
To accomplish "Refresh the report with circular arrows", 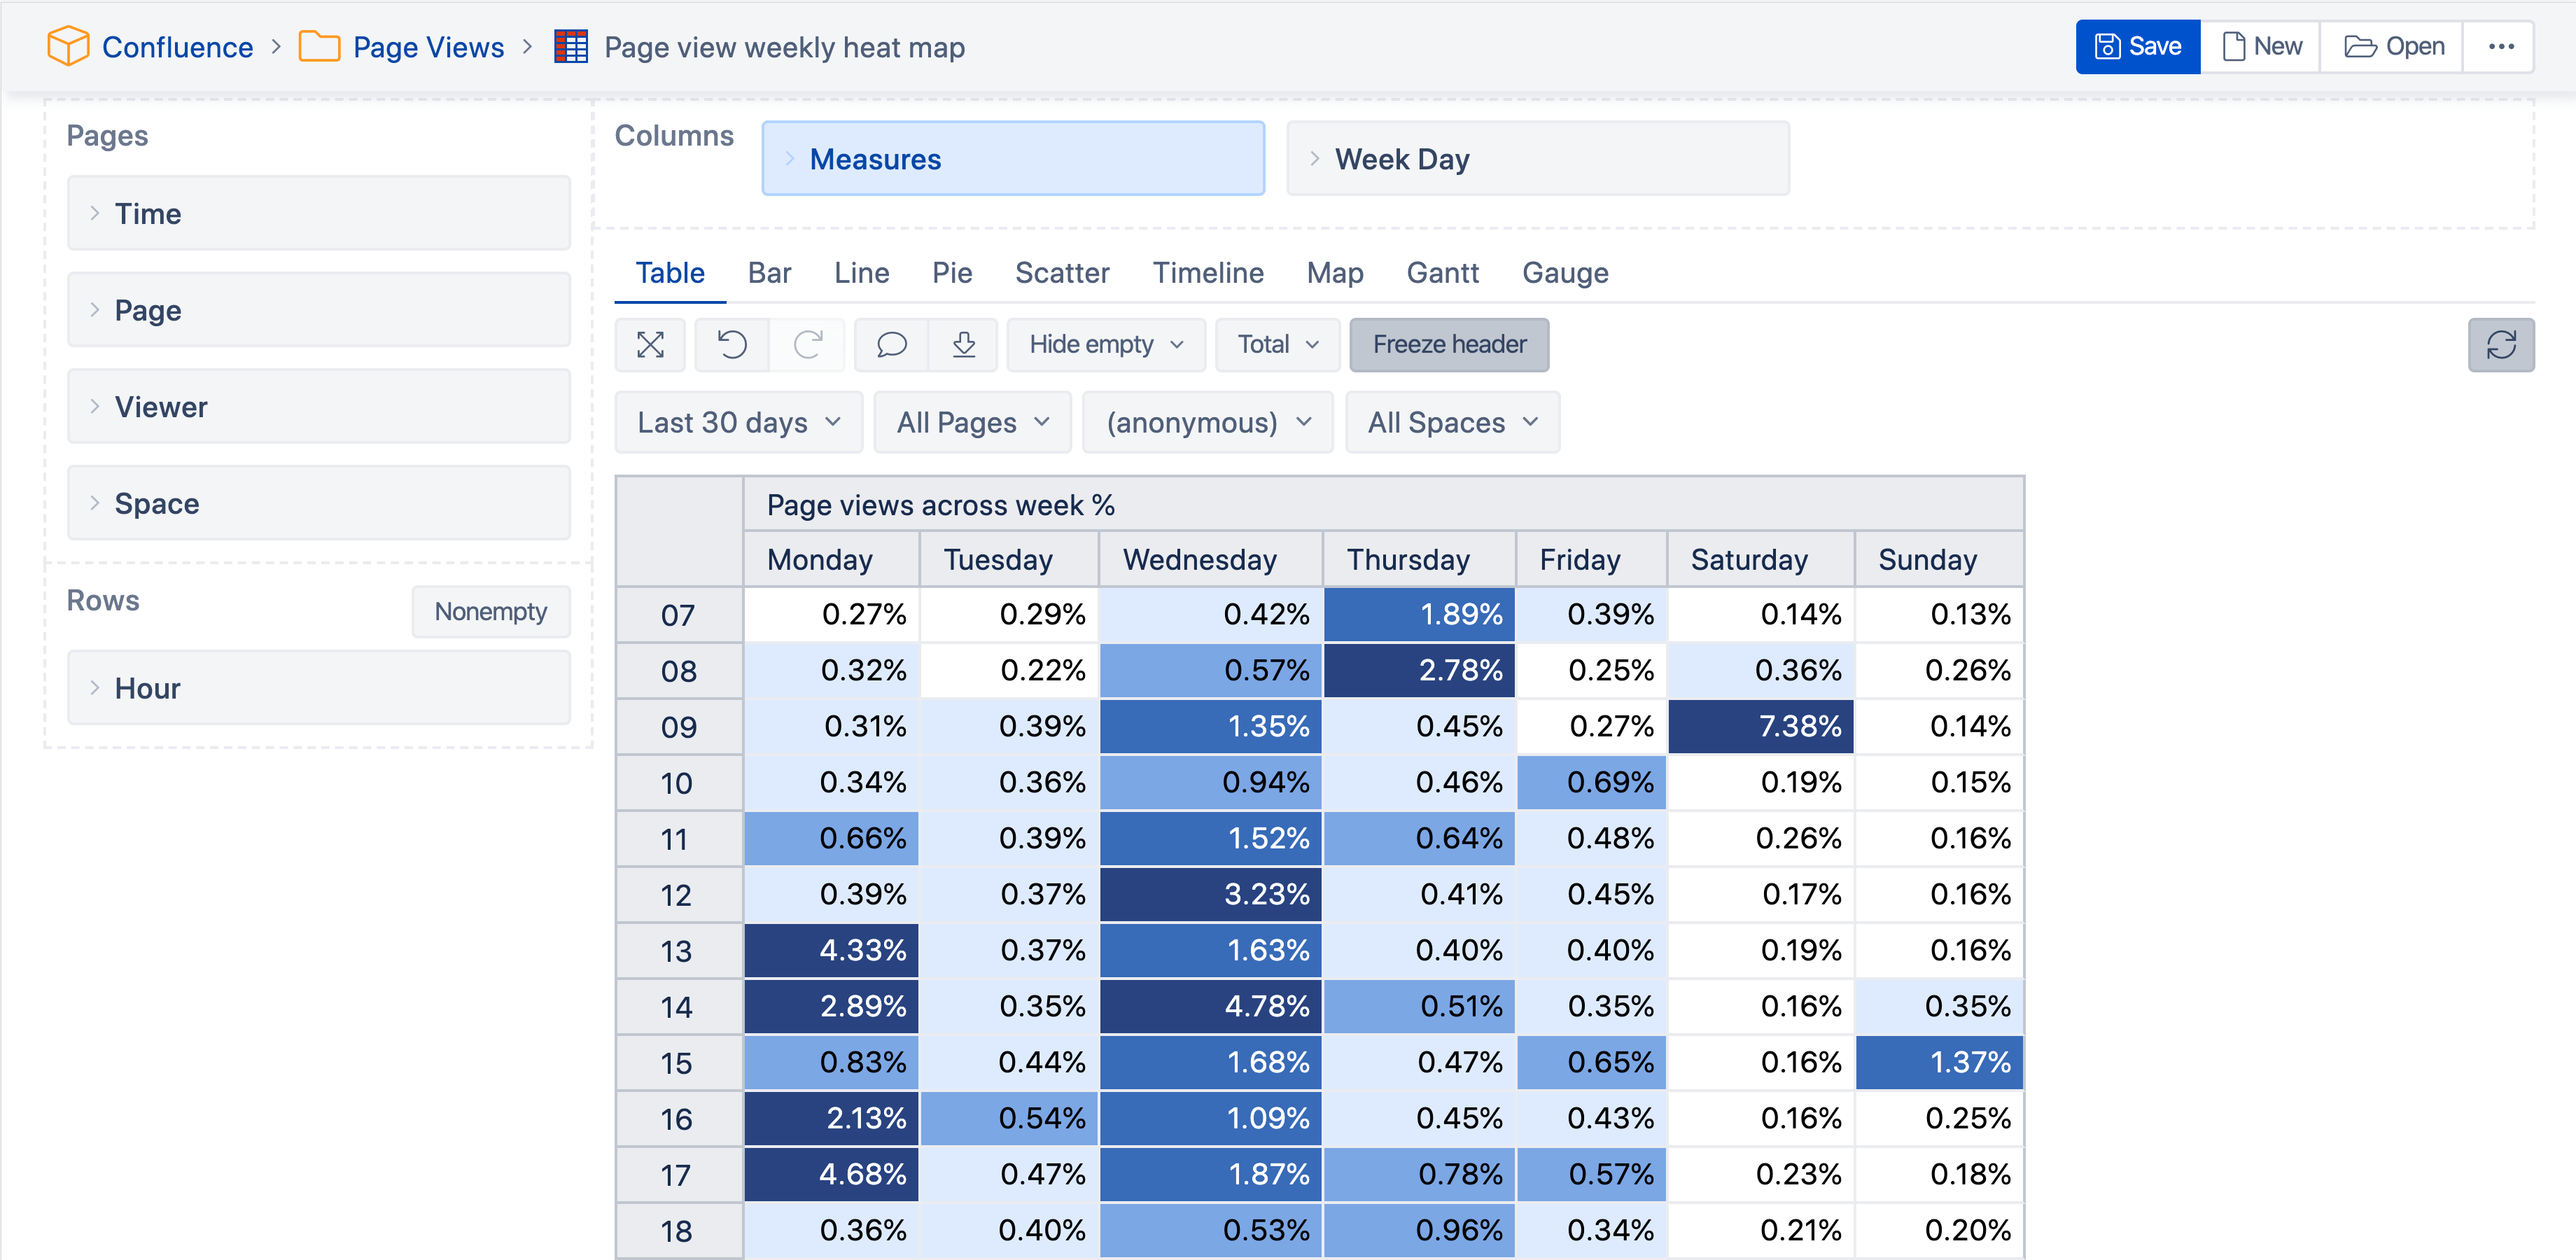I will click(x=2500, y=345).
